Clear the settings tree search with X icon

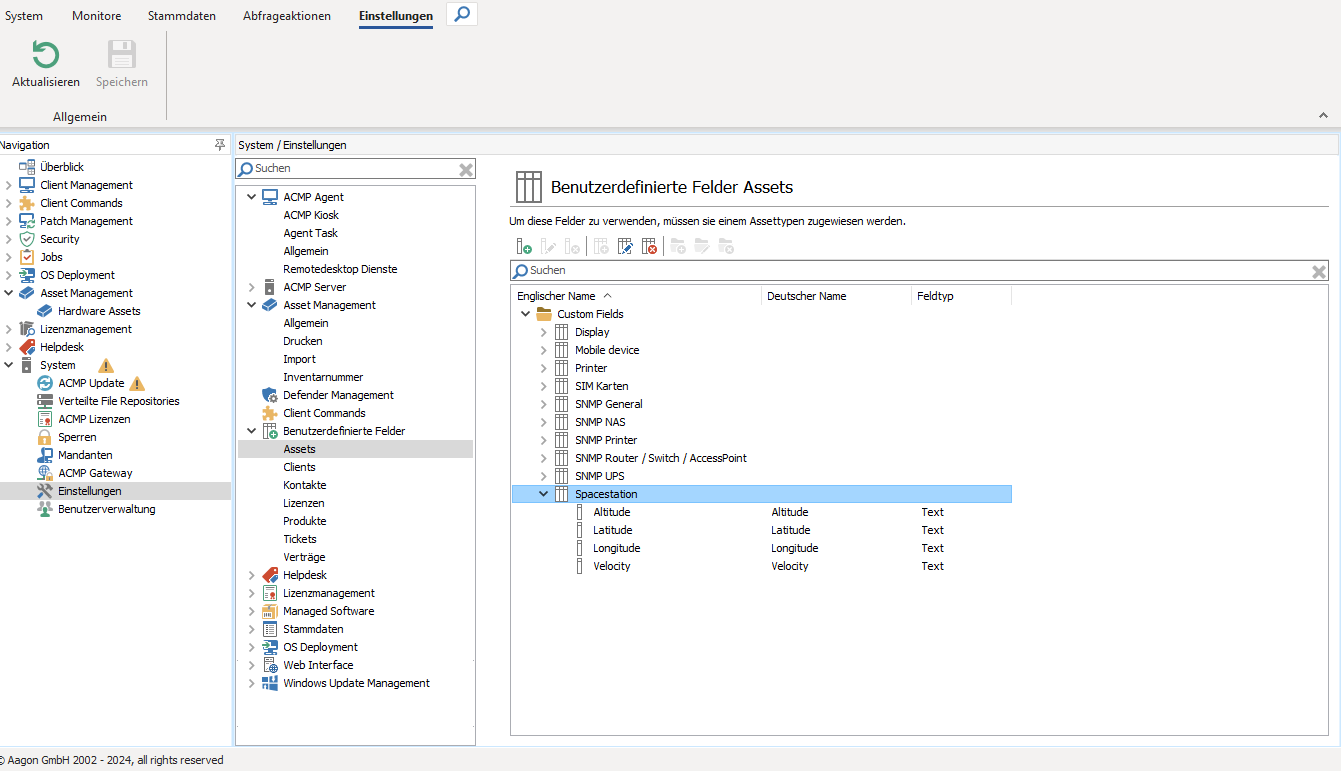tap(466, 170)
